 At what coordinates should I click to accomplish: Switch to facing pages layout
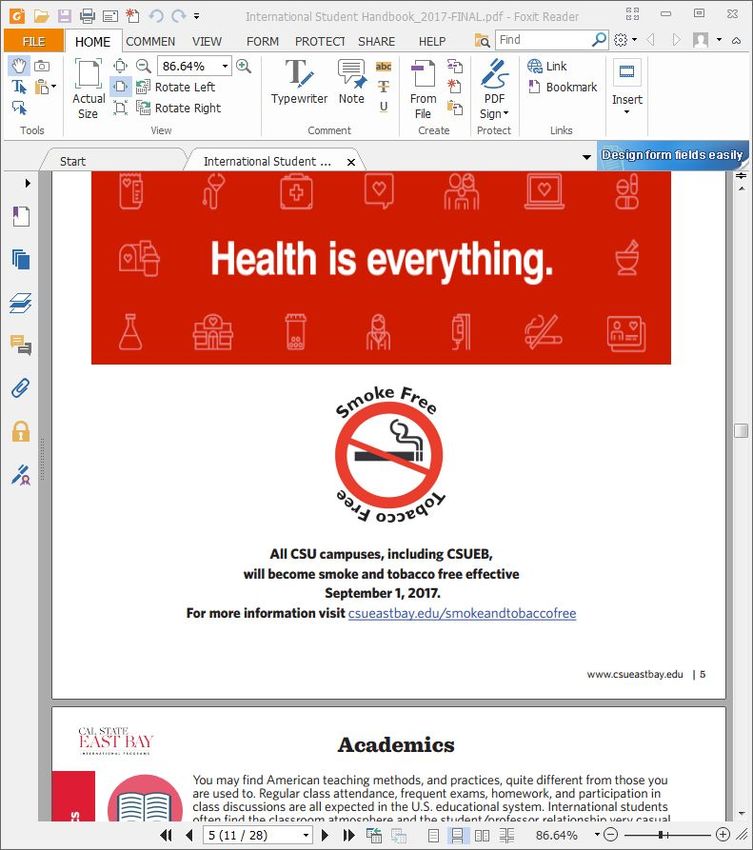(482, 835)
